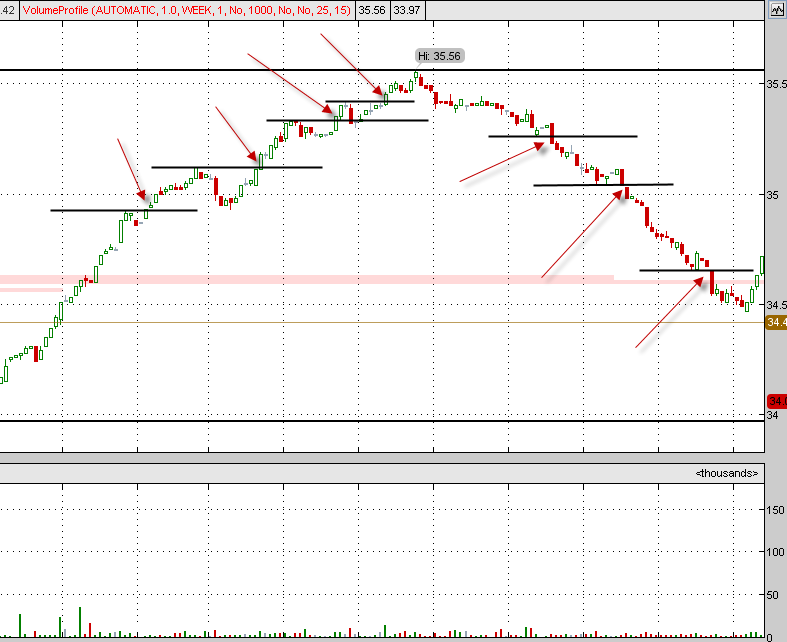Click the 50 volume axis label

772,595
